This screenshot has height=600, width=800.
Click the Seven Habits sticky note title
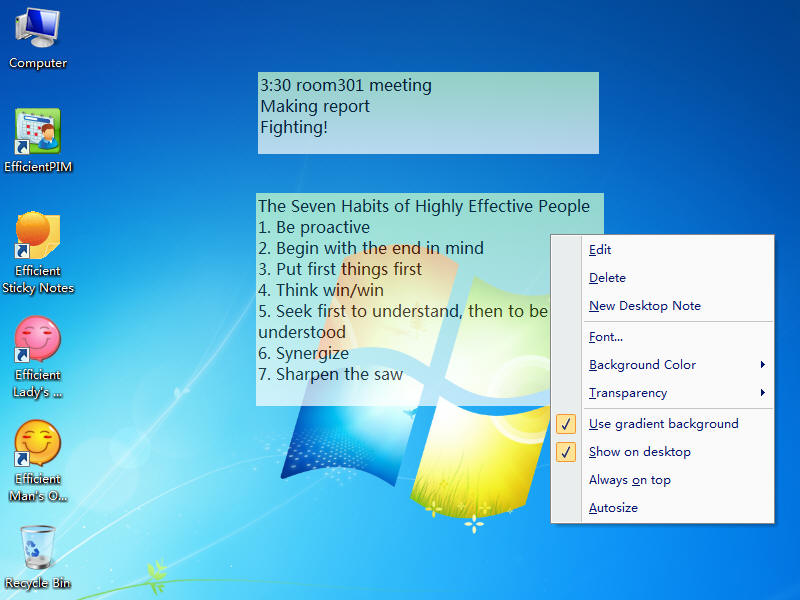pos(424,207)
